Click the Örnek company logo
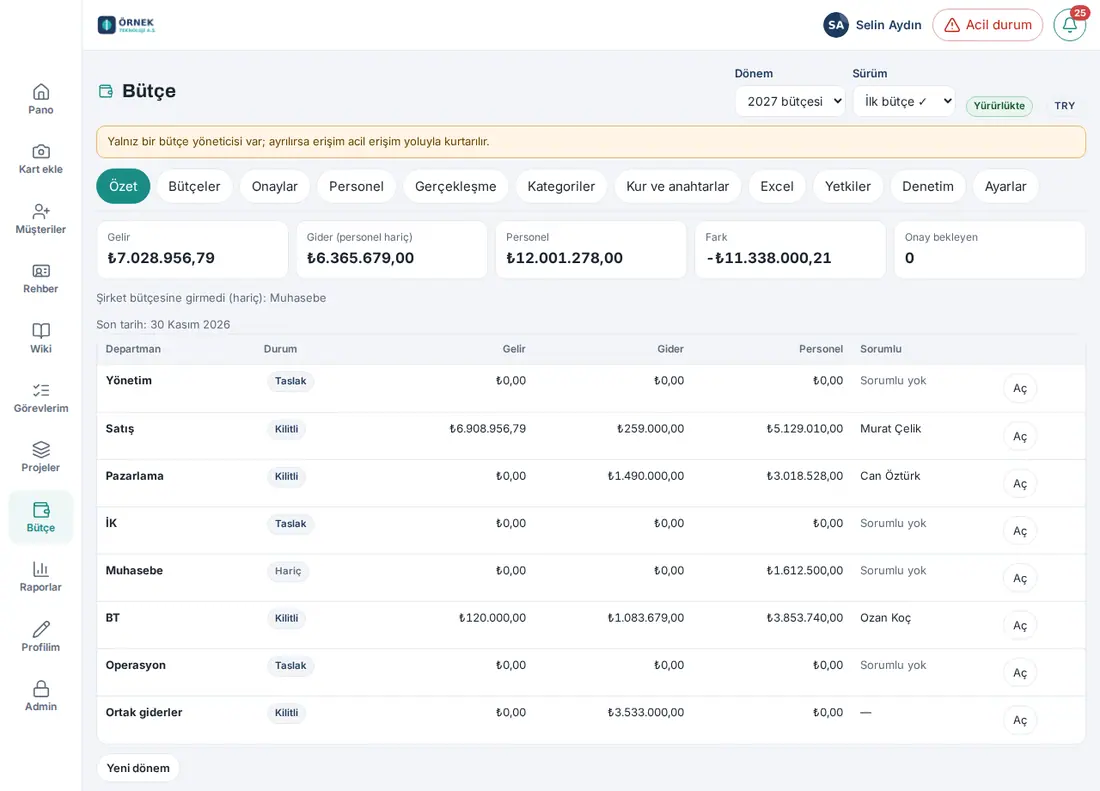This screenshot has height=791, width=1100. 126,25
